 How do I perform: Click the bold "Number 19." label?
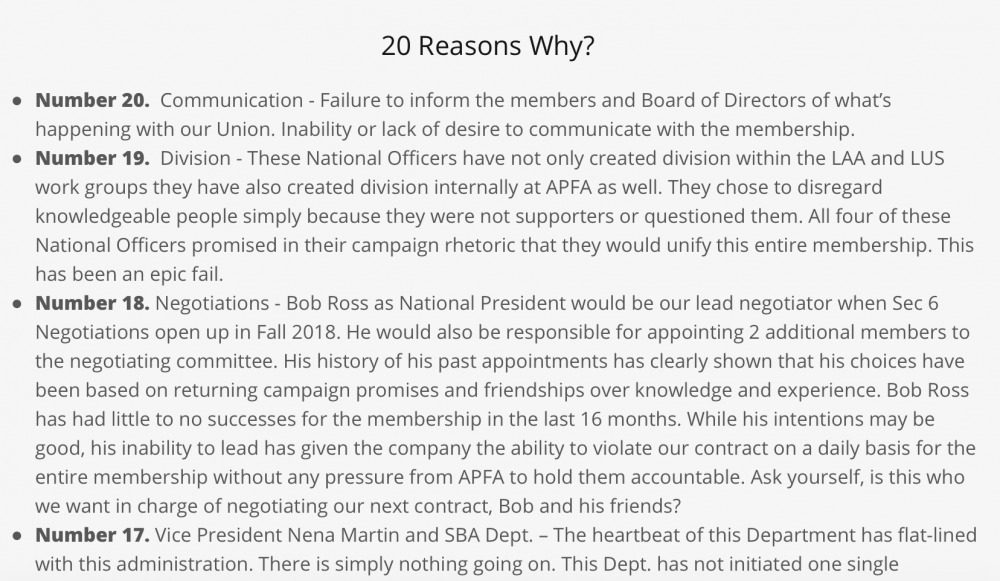tap(92, 158)
